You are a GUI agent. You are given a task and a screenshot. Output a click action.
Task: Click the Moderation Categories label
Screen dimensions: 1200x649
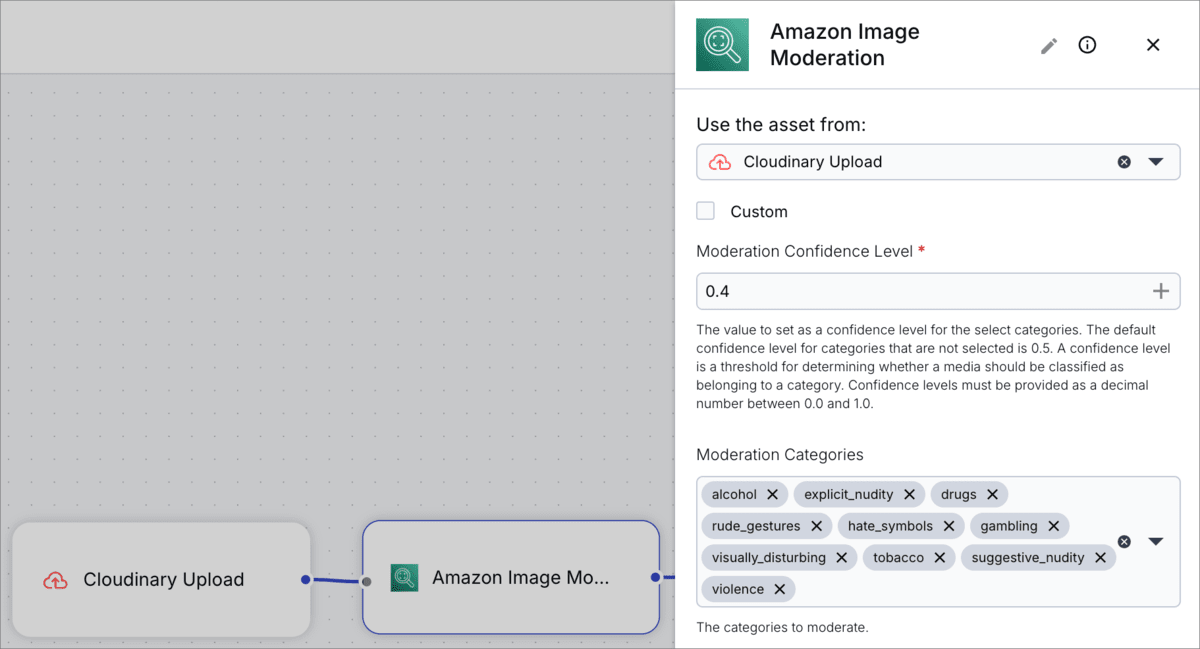[780, 454]
